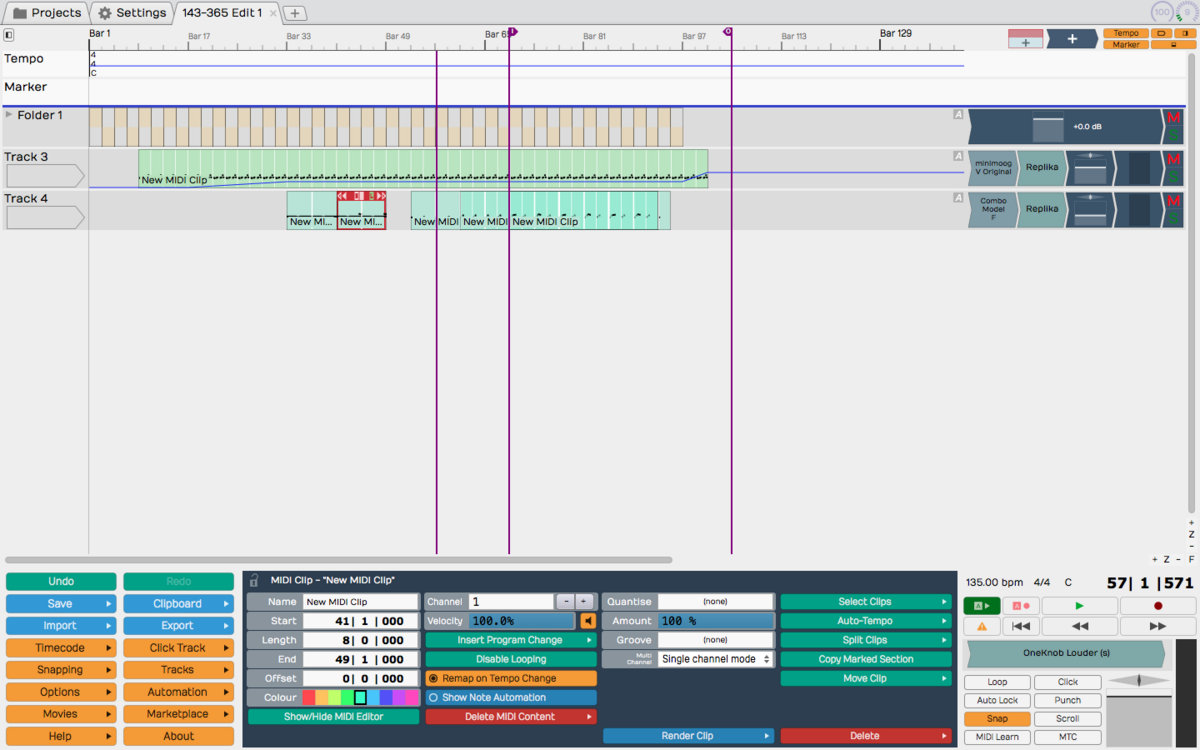Pick the blue swatch in Colour row
1200x750 pixels.
pyautogui.click(x=386, y=697)
